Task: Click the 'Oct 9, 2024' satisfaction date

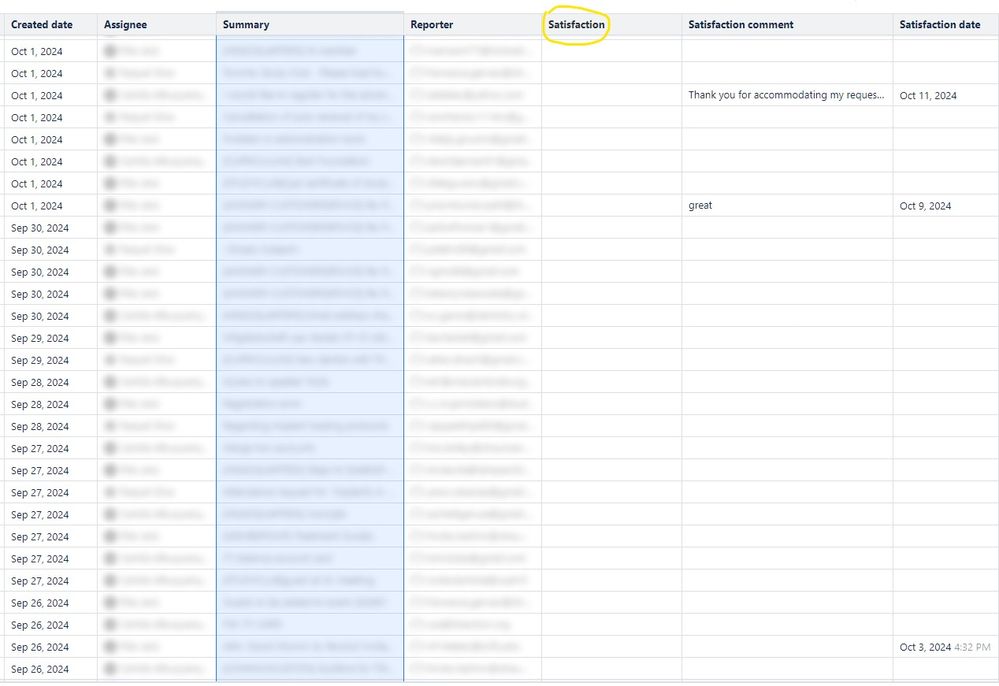Action: pos(925,206)
